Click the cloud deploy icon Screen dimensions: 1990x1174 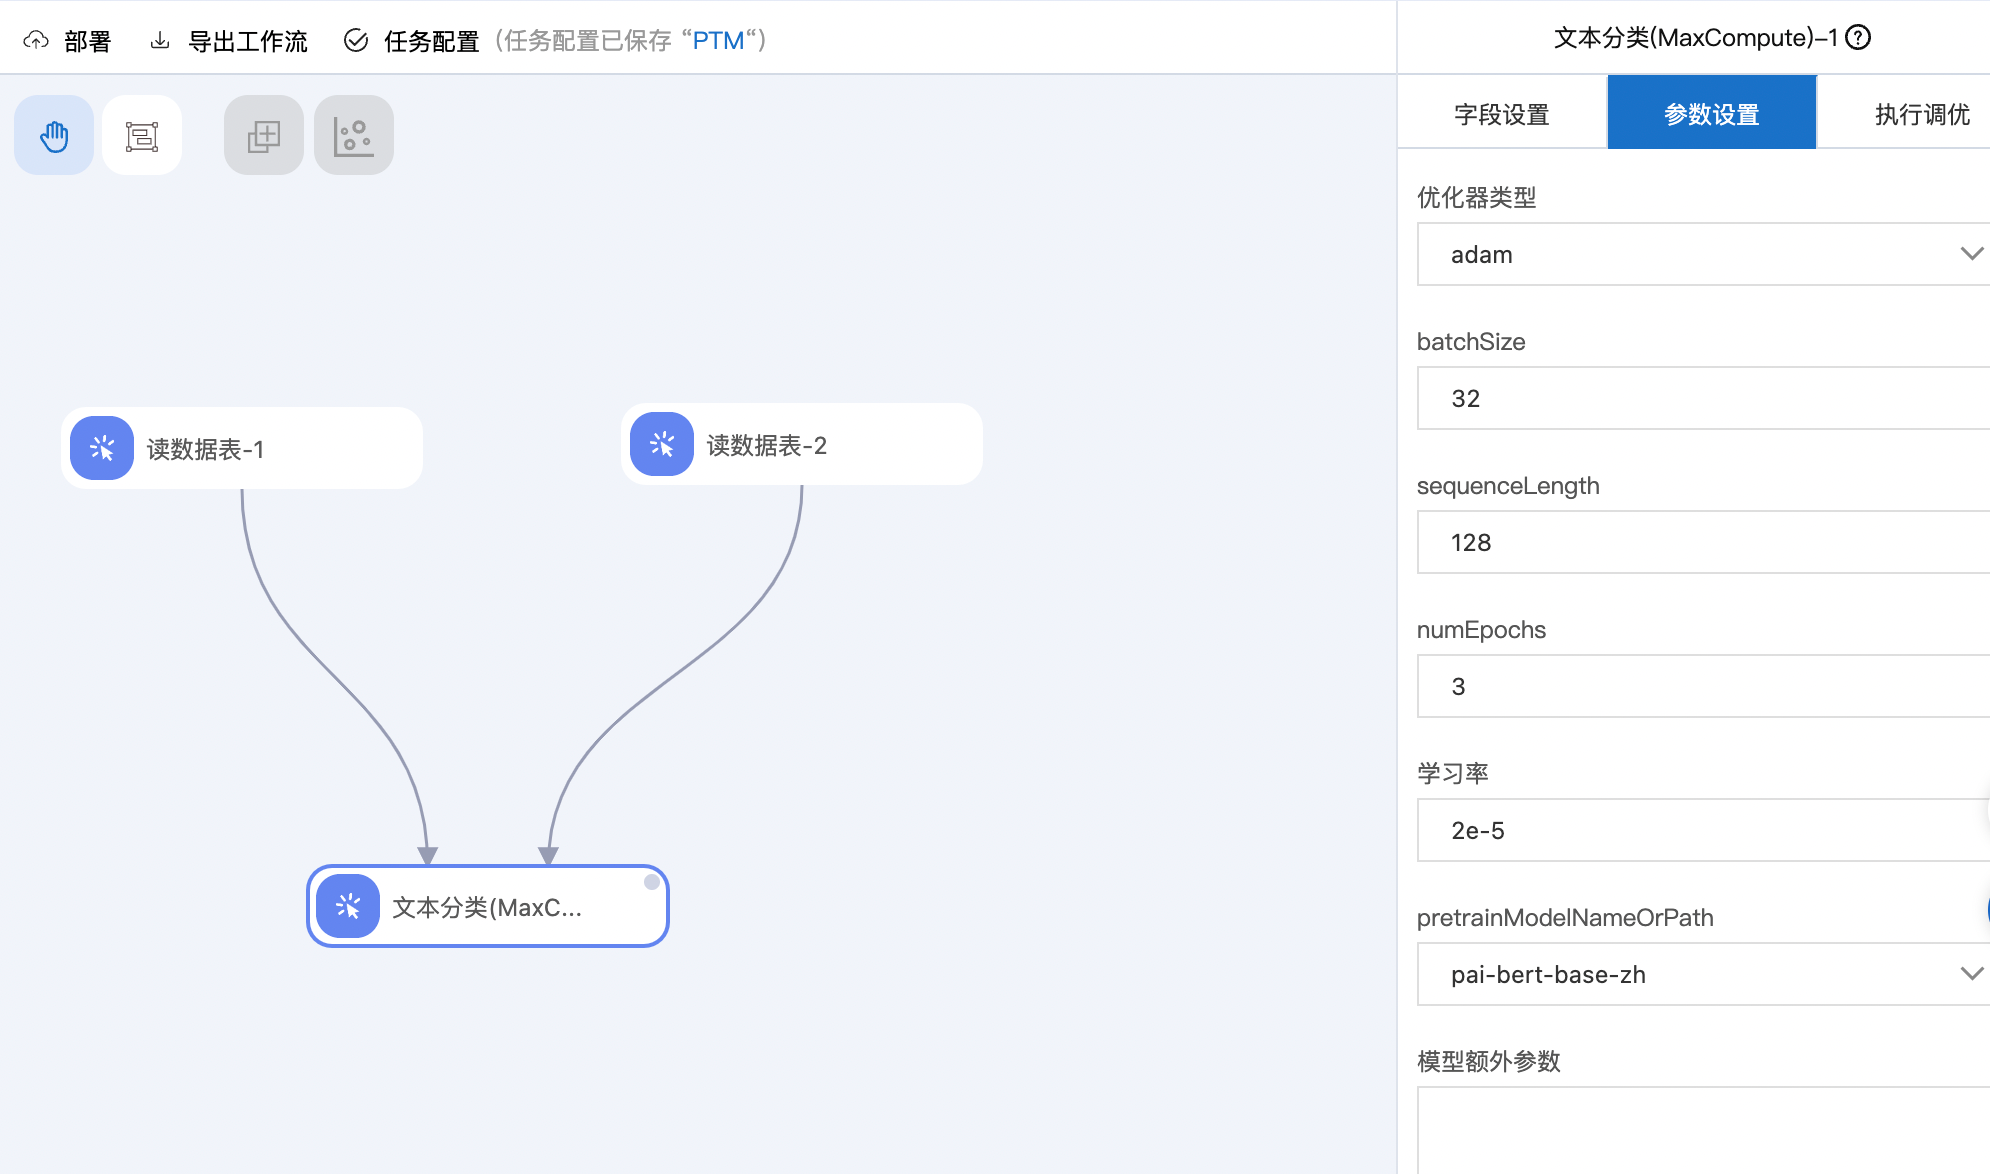[x=36, y=41]
